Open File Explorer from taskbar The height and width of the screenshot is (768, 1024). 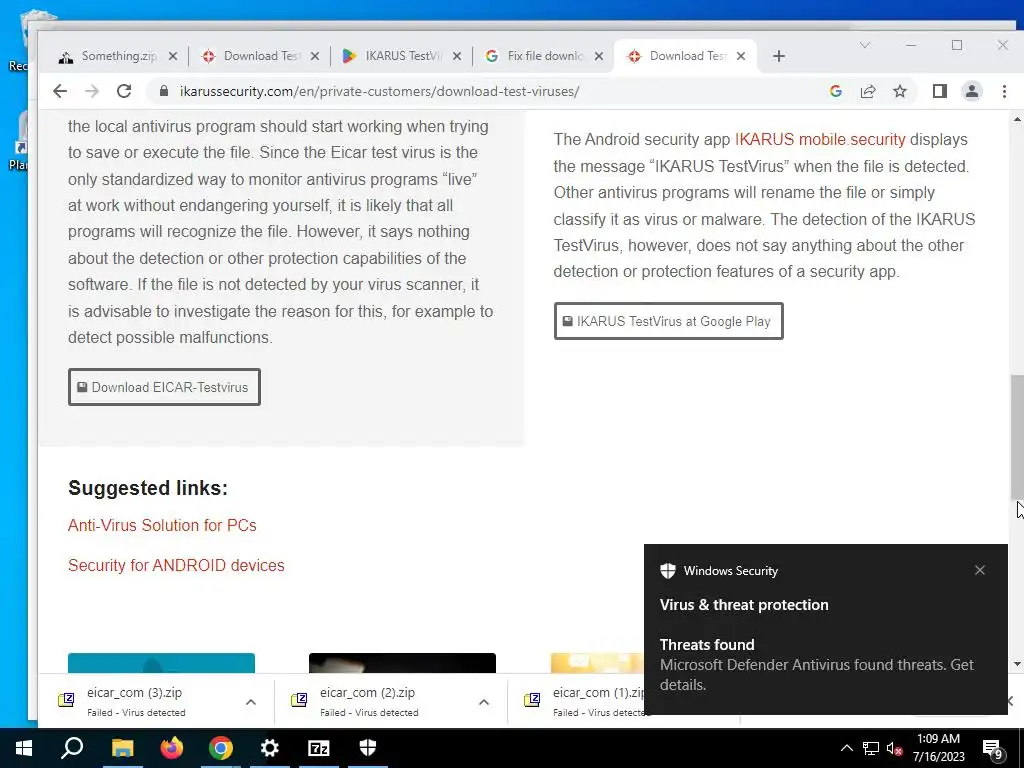point(122,748)
